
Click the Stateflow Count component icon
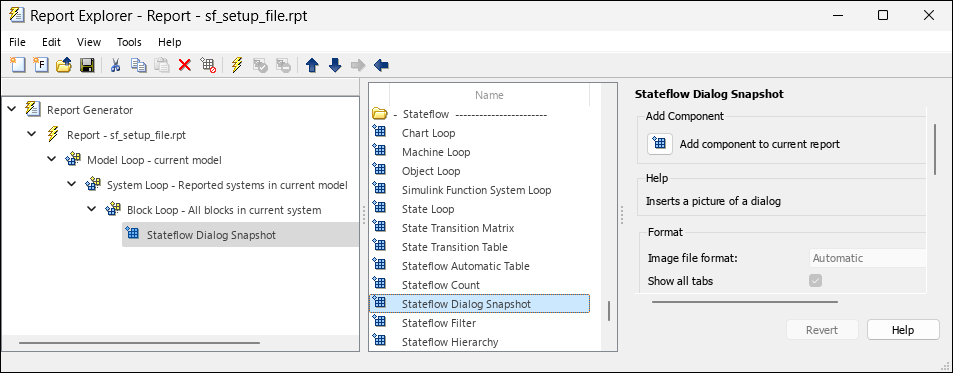[379, 284]
